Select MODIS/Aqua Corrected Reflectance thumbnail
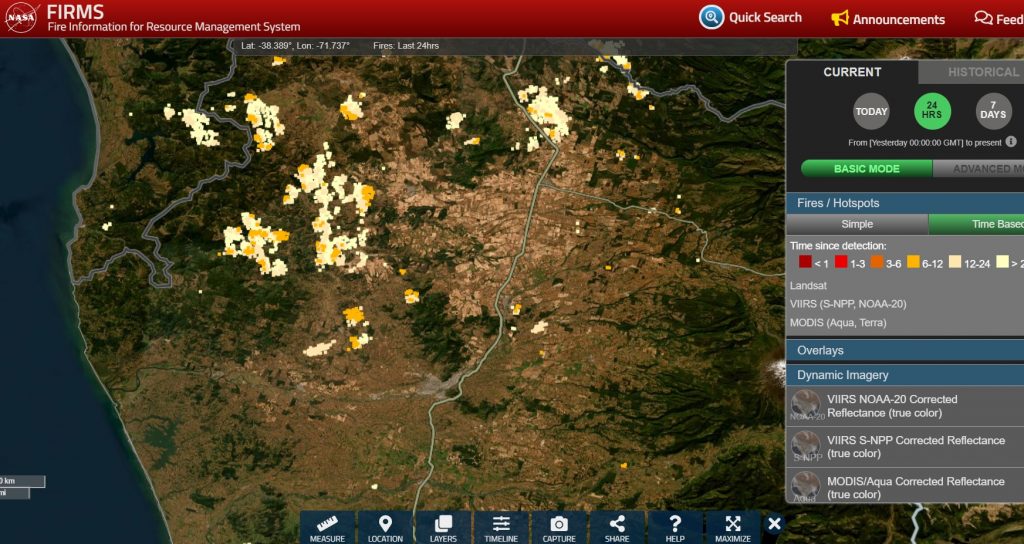Screen dimensions: 1024x544 [806, 487]
